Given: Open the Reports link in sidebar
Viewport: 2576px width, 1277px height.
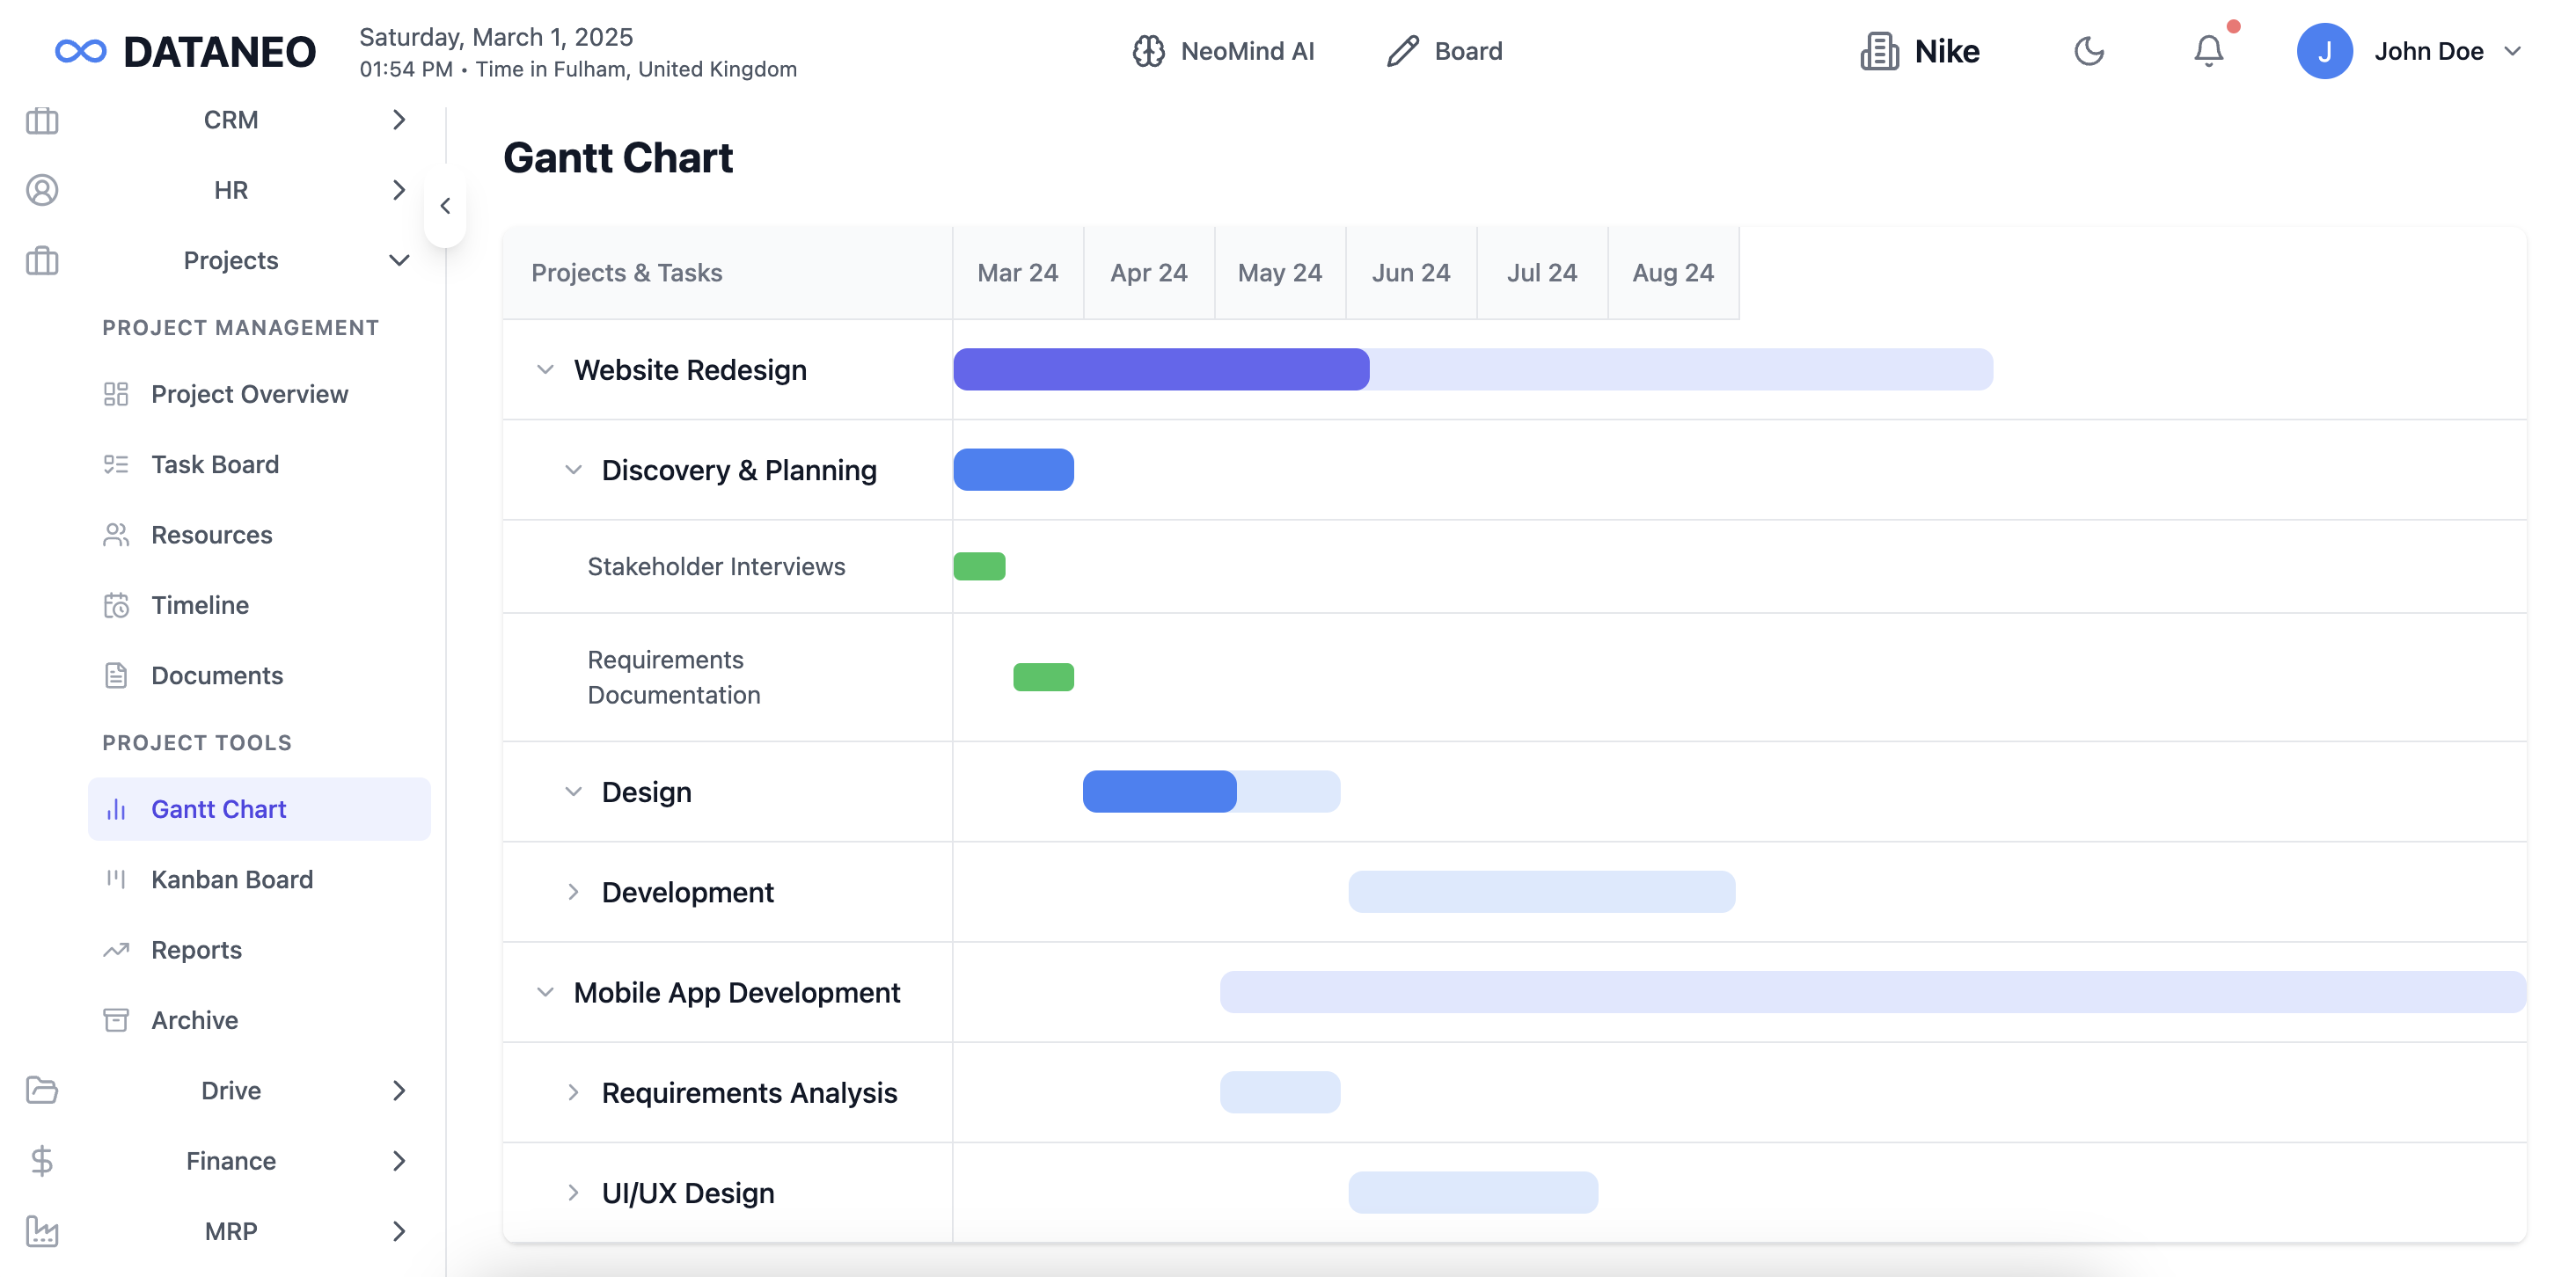Looking at the screenshot, I should [x=196, y=950].
